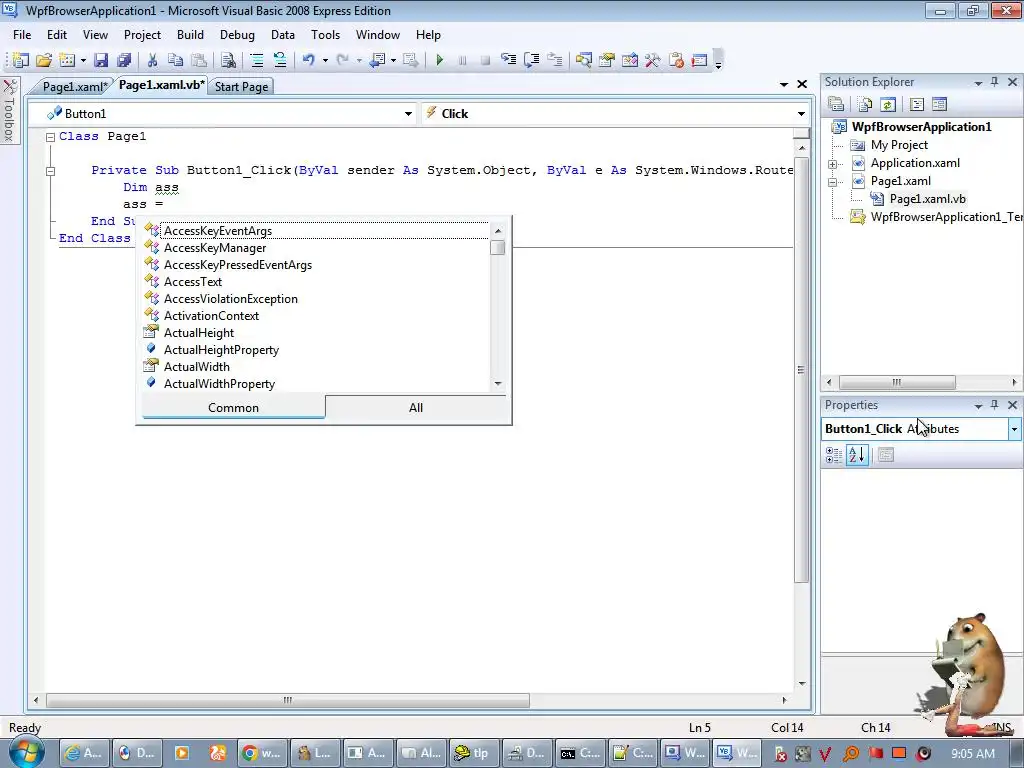Open the Chrome taskbar button
Screen dimensions: 1024x768
(263, 753)
